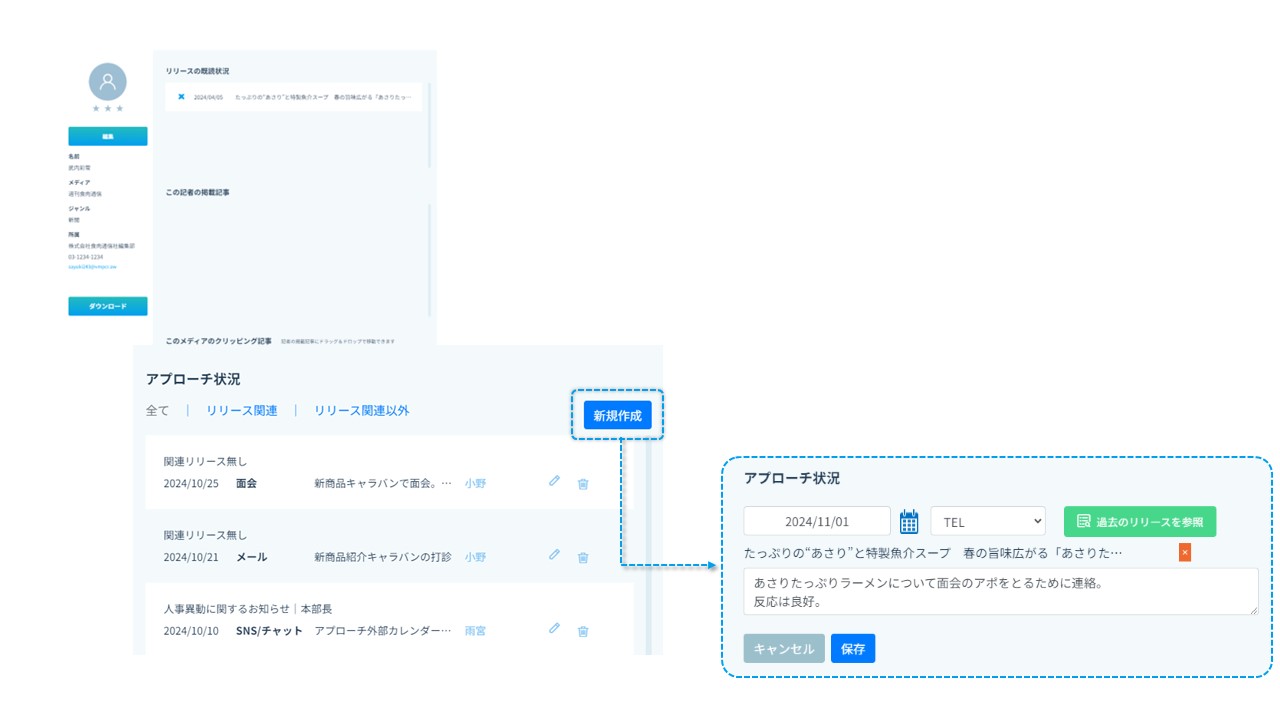
Task: Switch to the リリース関連以外 filter tab
Action: click(361, 410)
